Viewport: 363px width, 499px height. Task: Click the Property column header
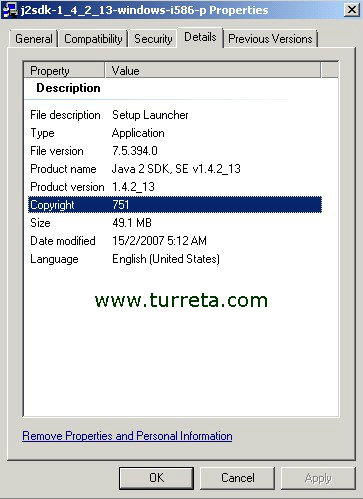(65, 70)
